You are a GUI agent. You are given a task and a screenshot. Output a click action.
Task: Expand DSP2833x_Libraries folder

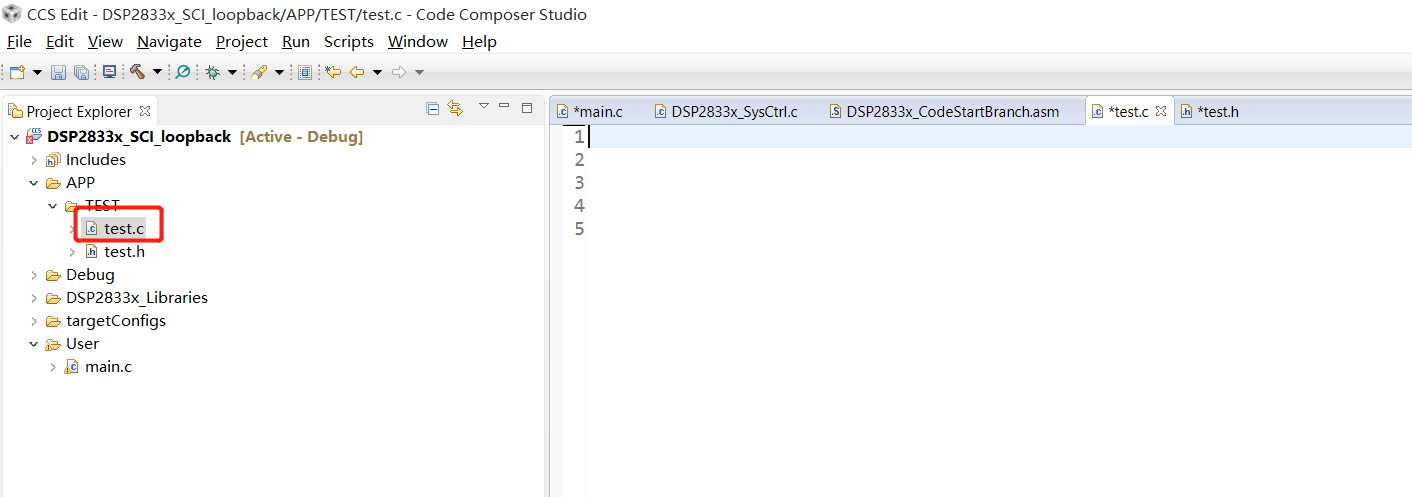pyautogui.click(x=33, y=298)
